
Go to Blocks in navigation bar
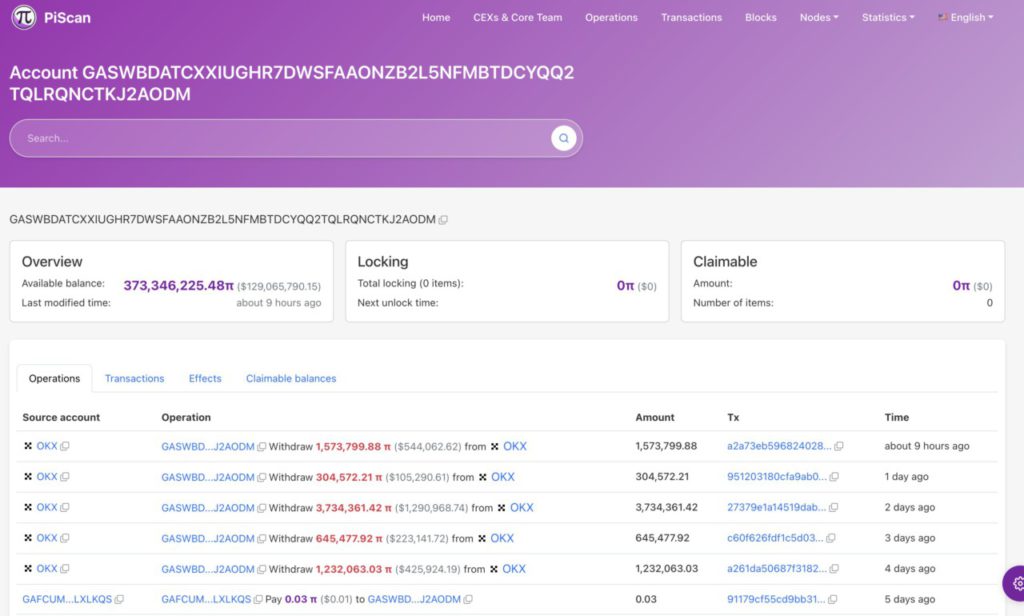click(760, 17)
